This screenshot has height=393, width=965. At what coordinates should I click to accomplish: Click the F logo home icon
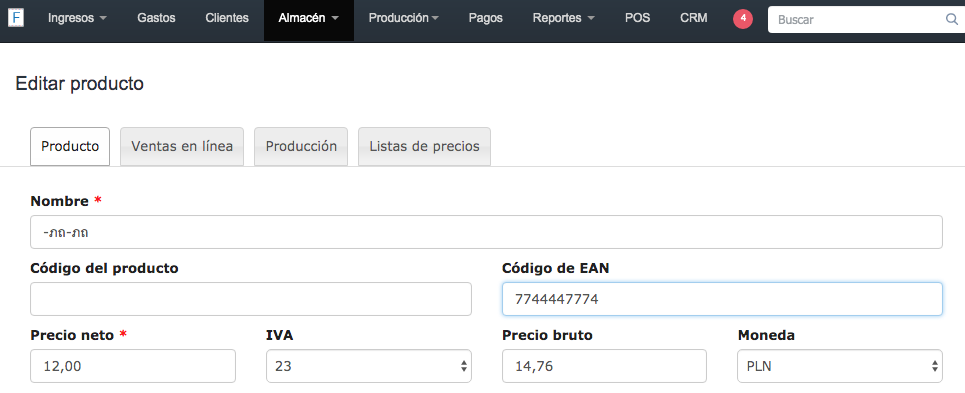click(15, 18)
